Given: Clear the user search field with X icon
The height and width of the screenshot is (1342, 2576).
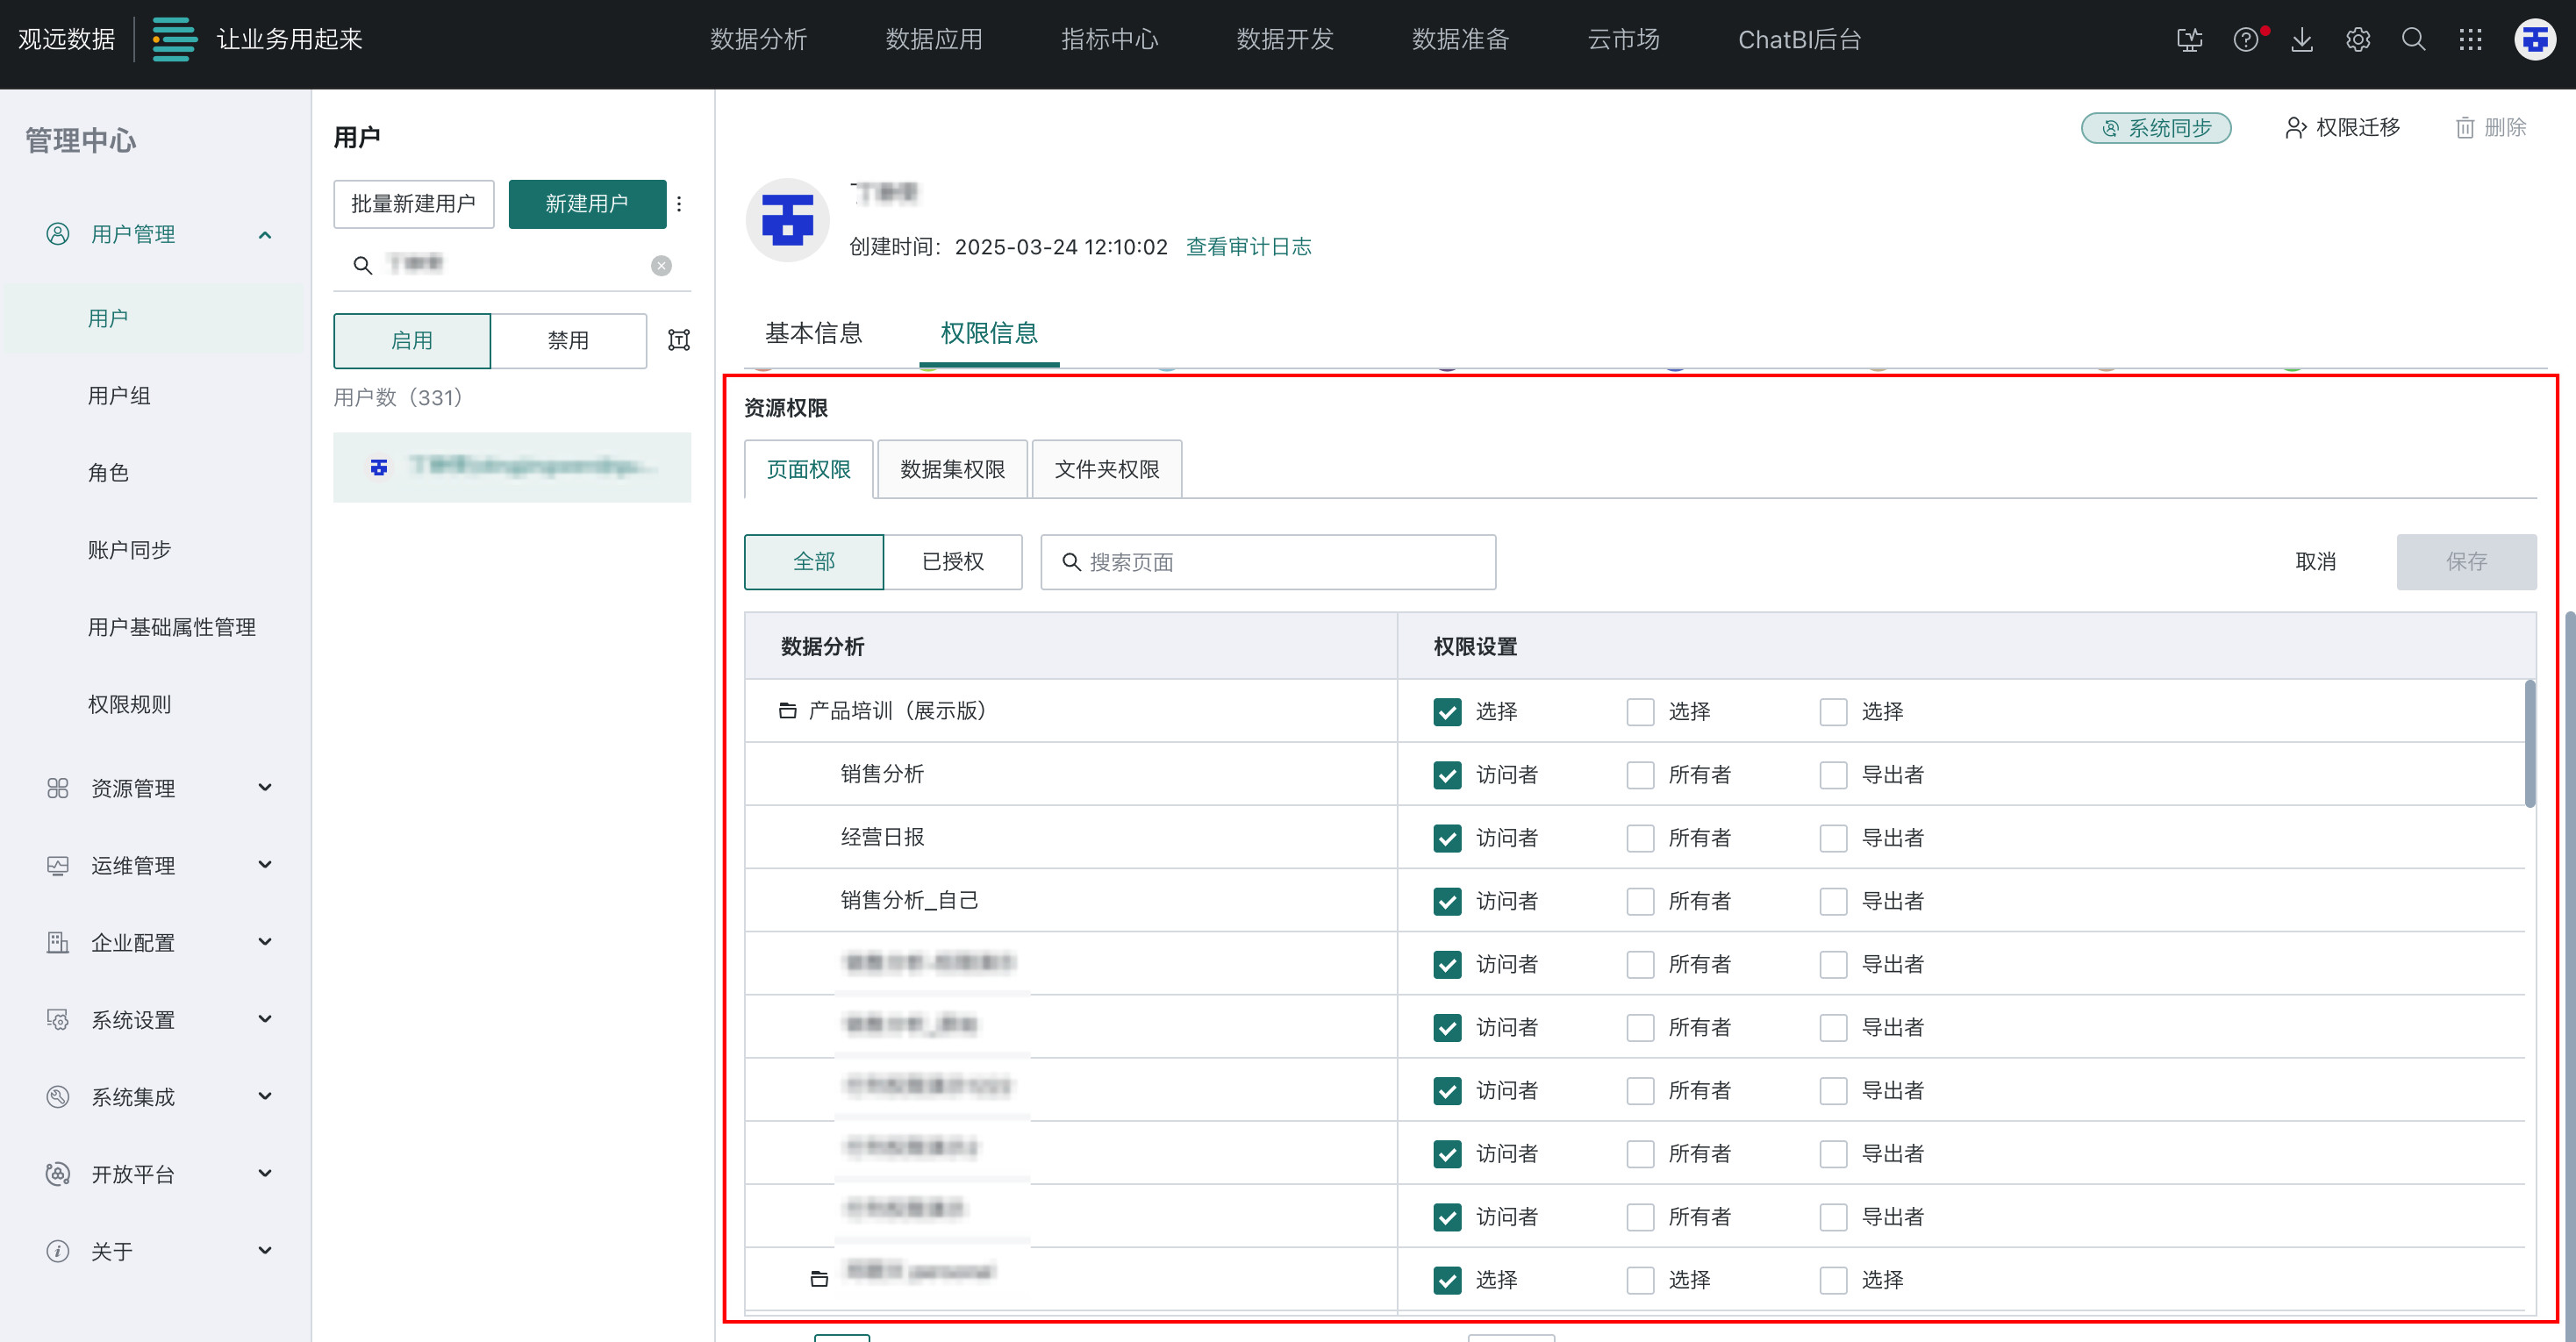Looking at the screenshot, I should 661,265.
